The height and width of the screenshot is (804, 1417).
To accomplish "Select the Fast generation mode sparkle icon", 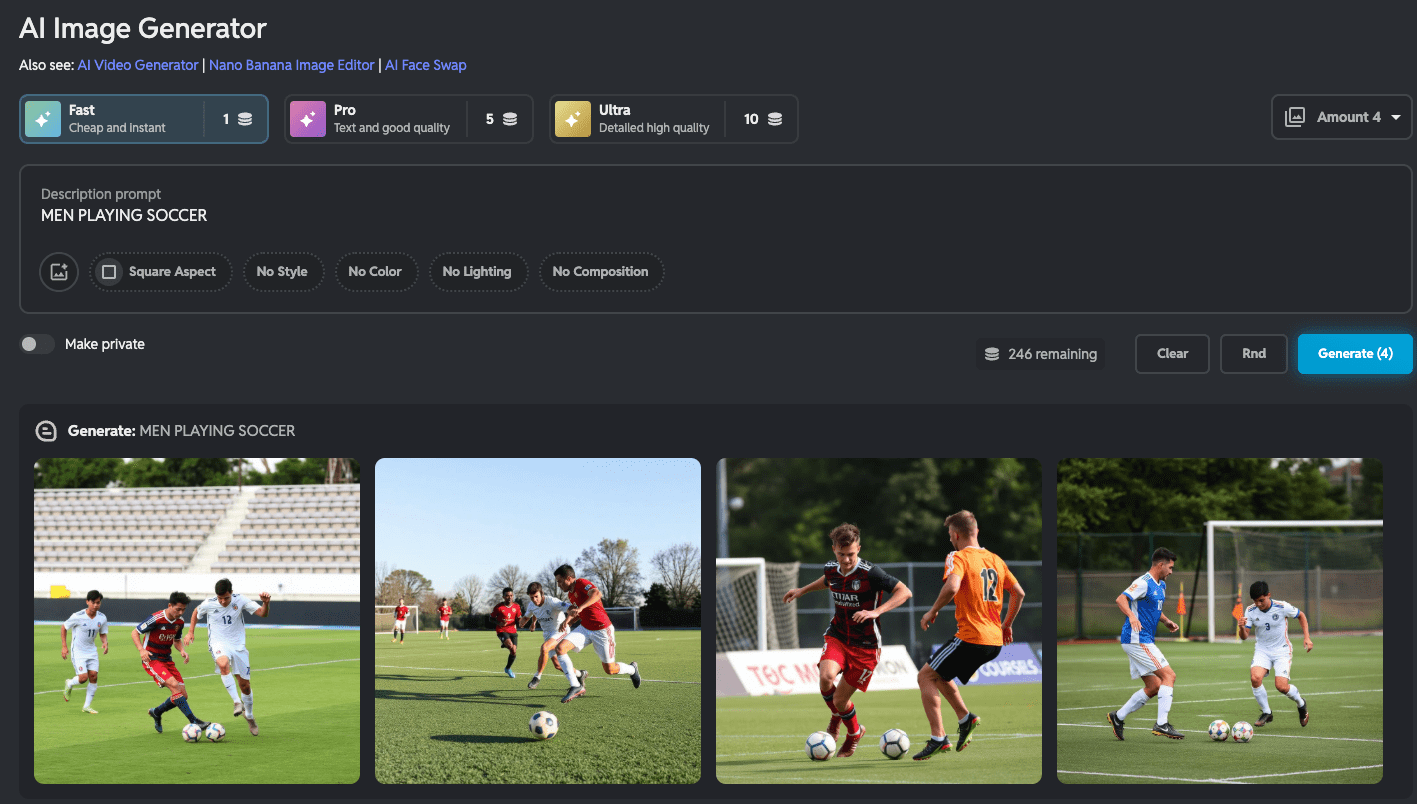I will tap(42, 118).
